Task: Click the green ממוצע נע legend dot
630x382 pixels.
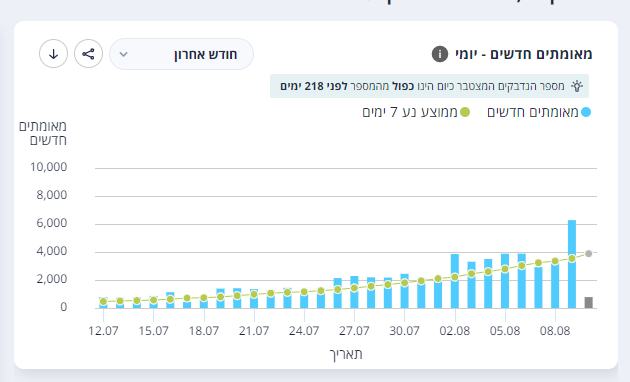Action: pyautogui.click(x=465, y=112)
